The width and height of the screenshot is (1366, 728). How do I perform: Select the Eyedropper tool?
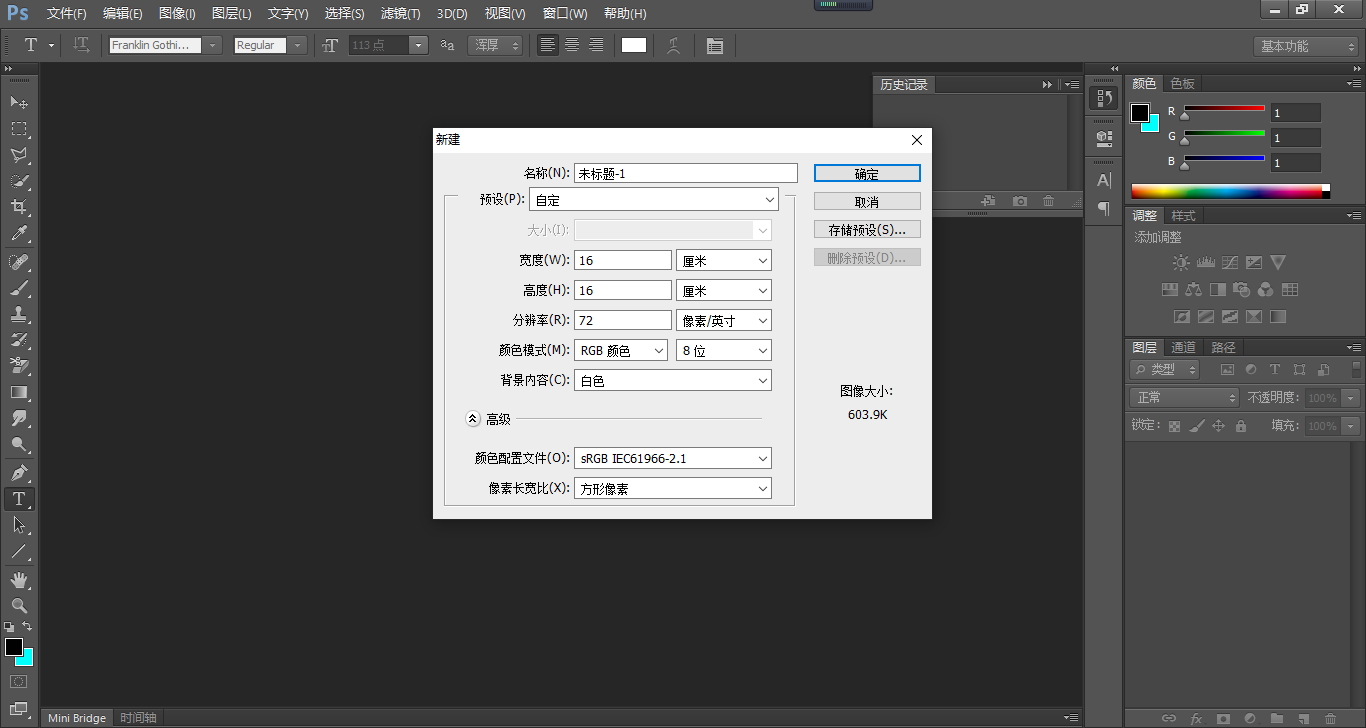(x=18, y=234)
